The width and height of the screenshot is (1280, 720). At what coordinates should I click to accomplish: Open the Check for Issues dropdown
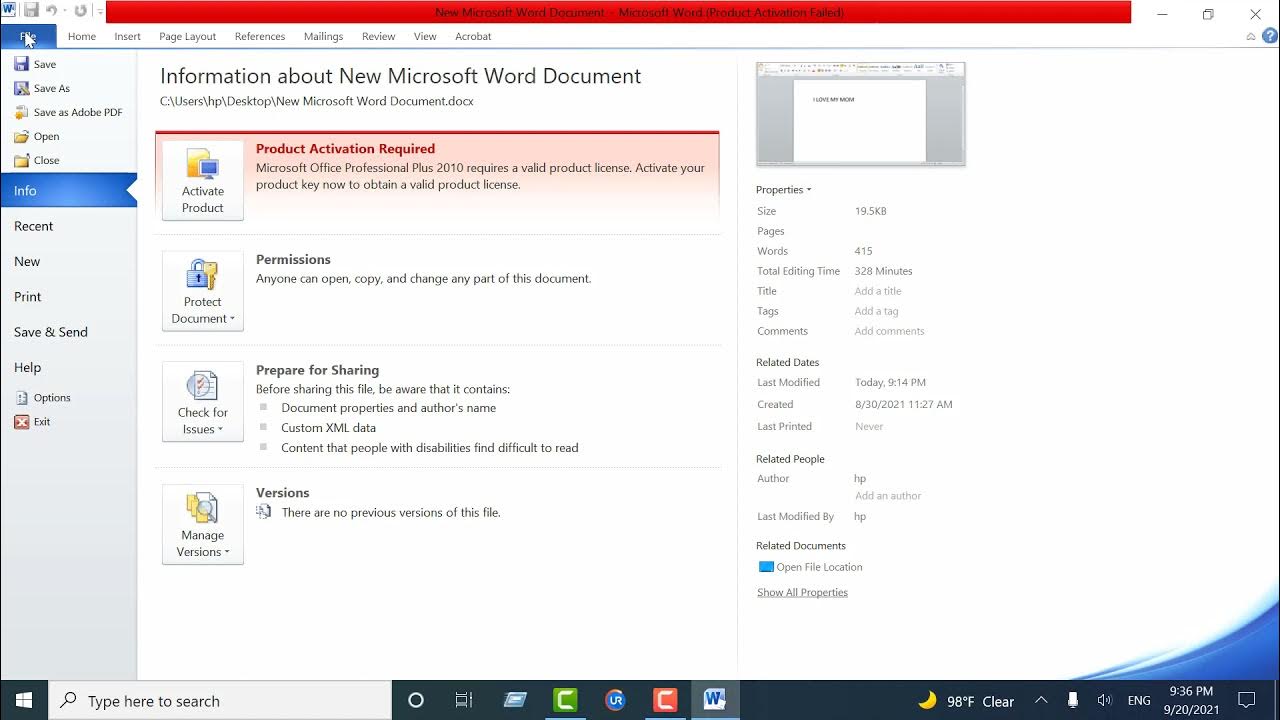203,401
